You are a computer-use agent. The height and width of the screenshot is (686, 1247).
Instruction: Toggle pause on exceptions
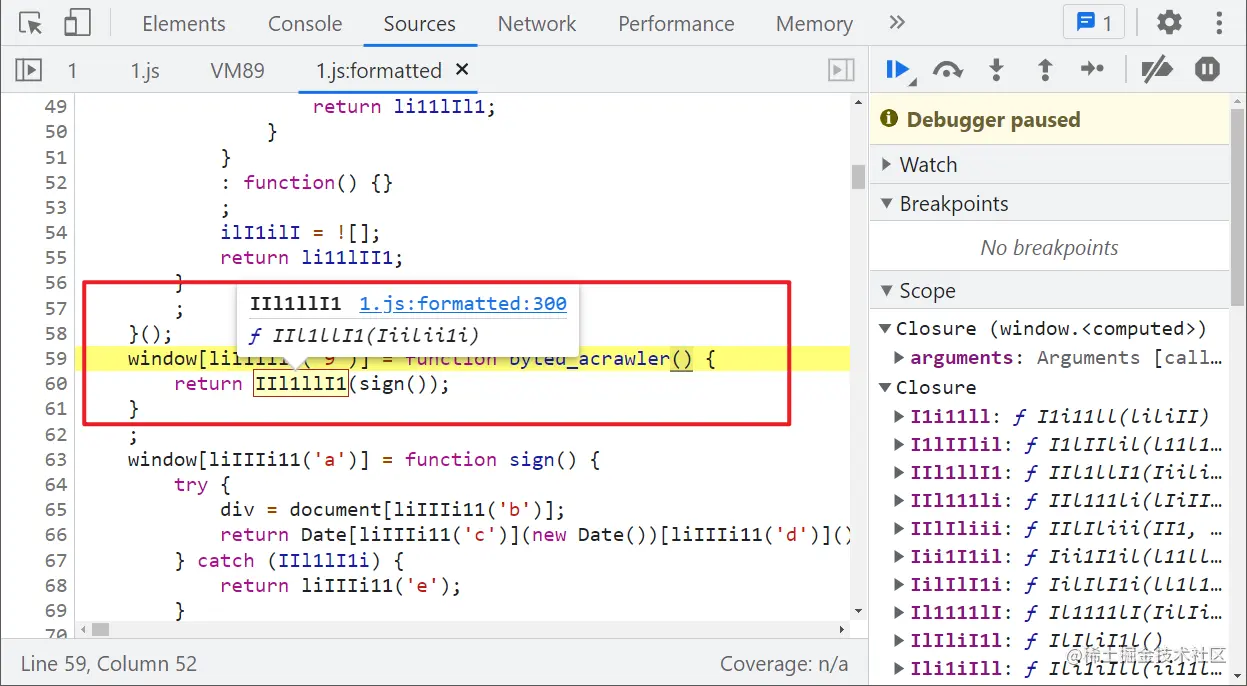point(1208,70)
